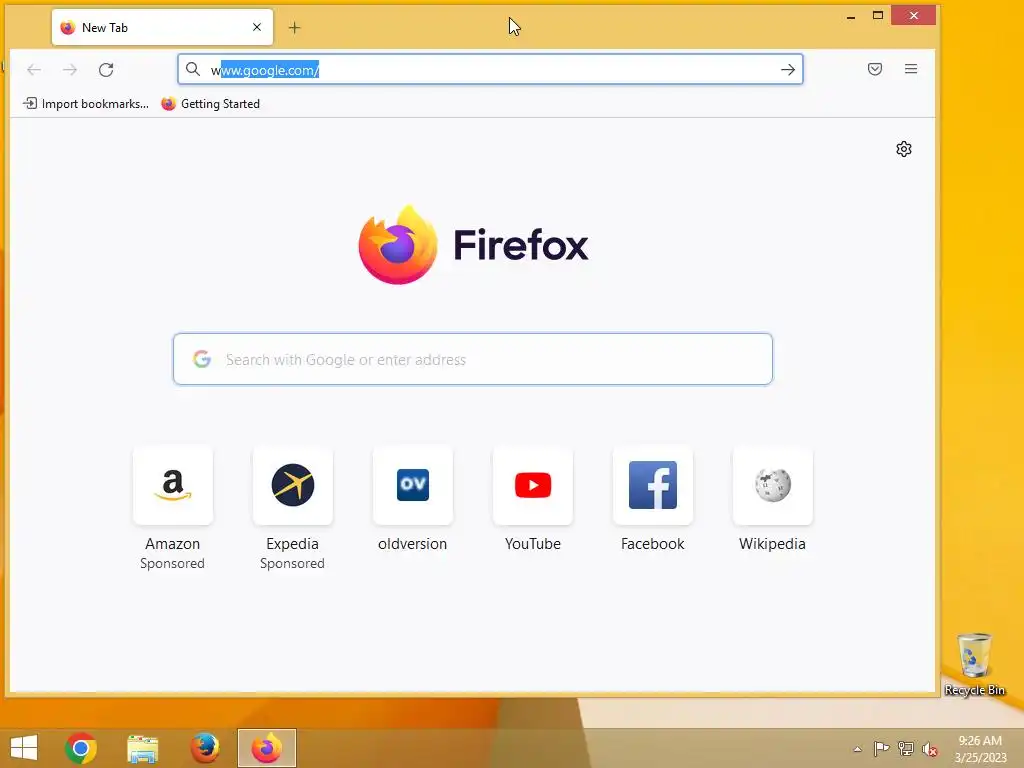Viewport: 1024px width, 768px height.
Task: Click the Amazon label text
Action: 172,544
